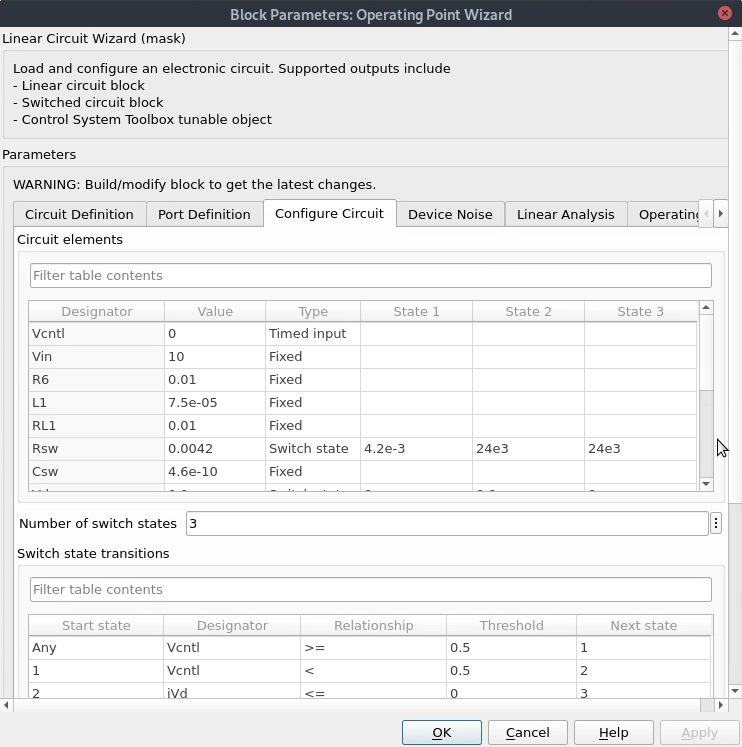Go to the Linear Analysis tab

click(566, 214)
